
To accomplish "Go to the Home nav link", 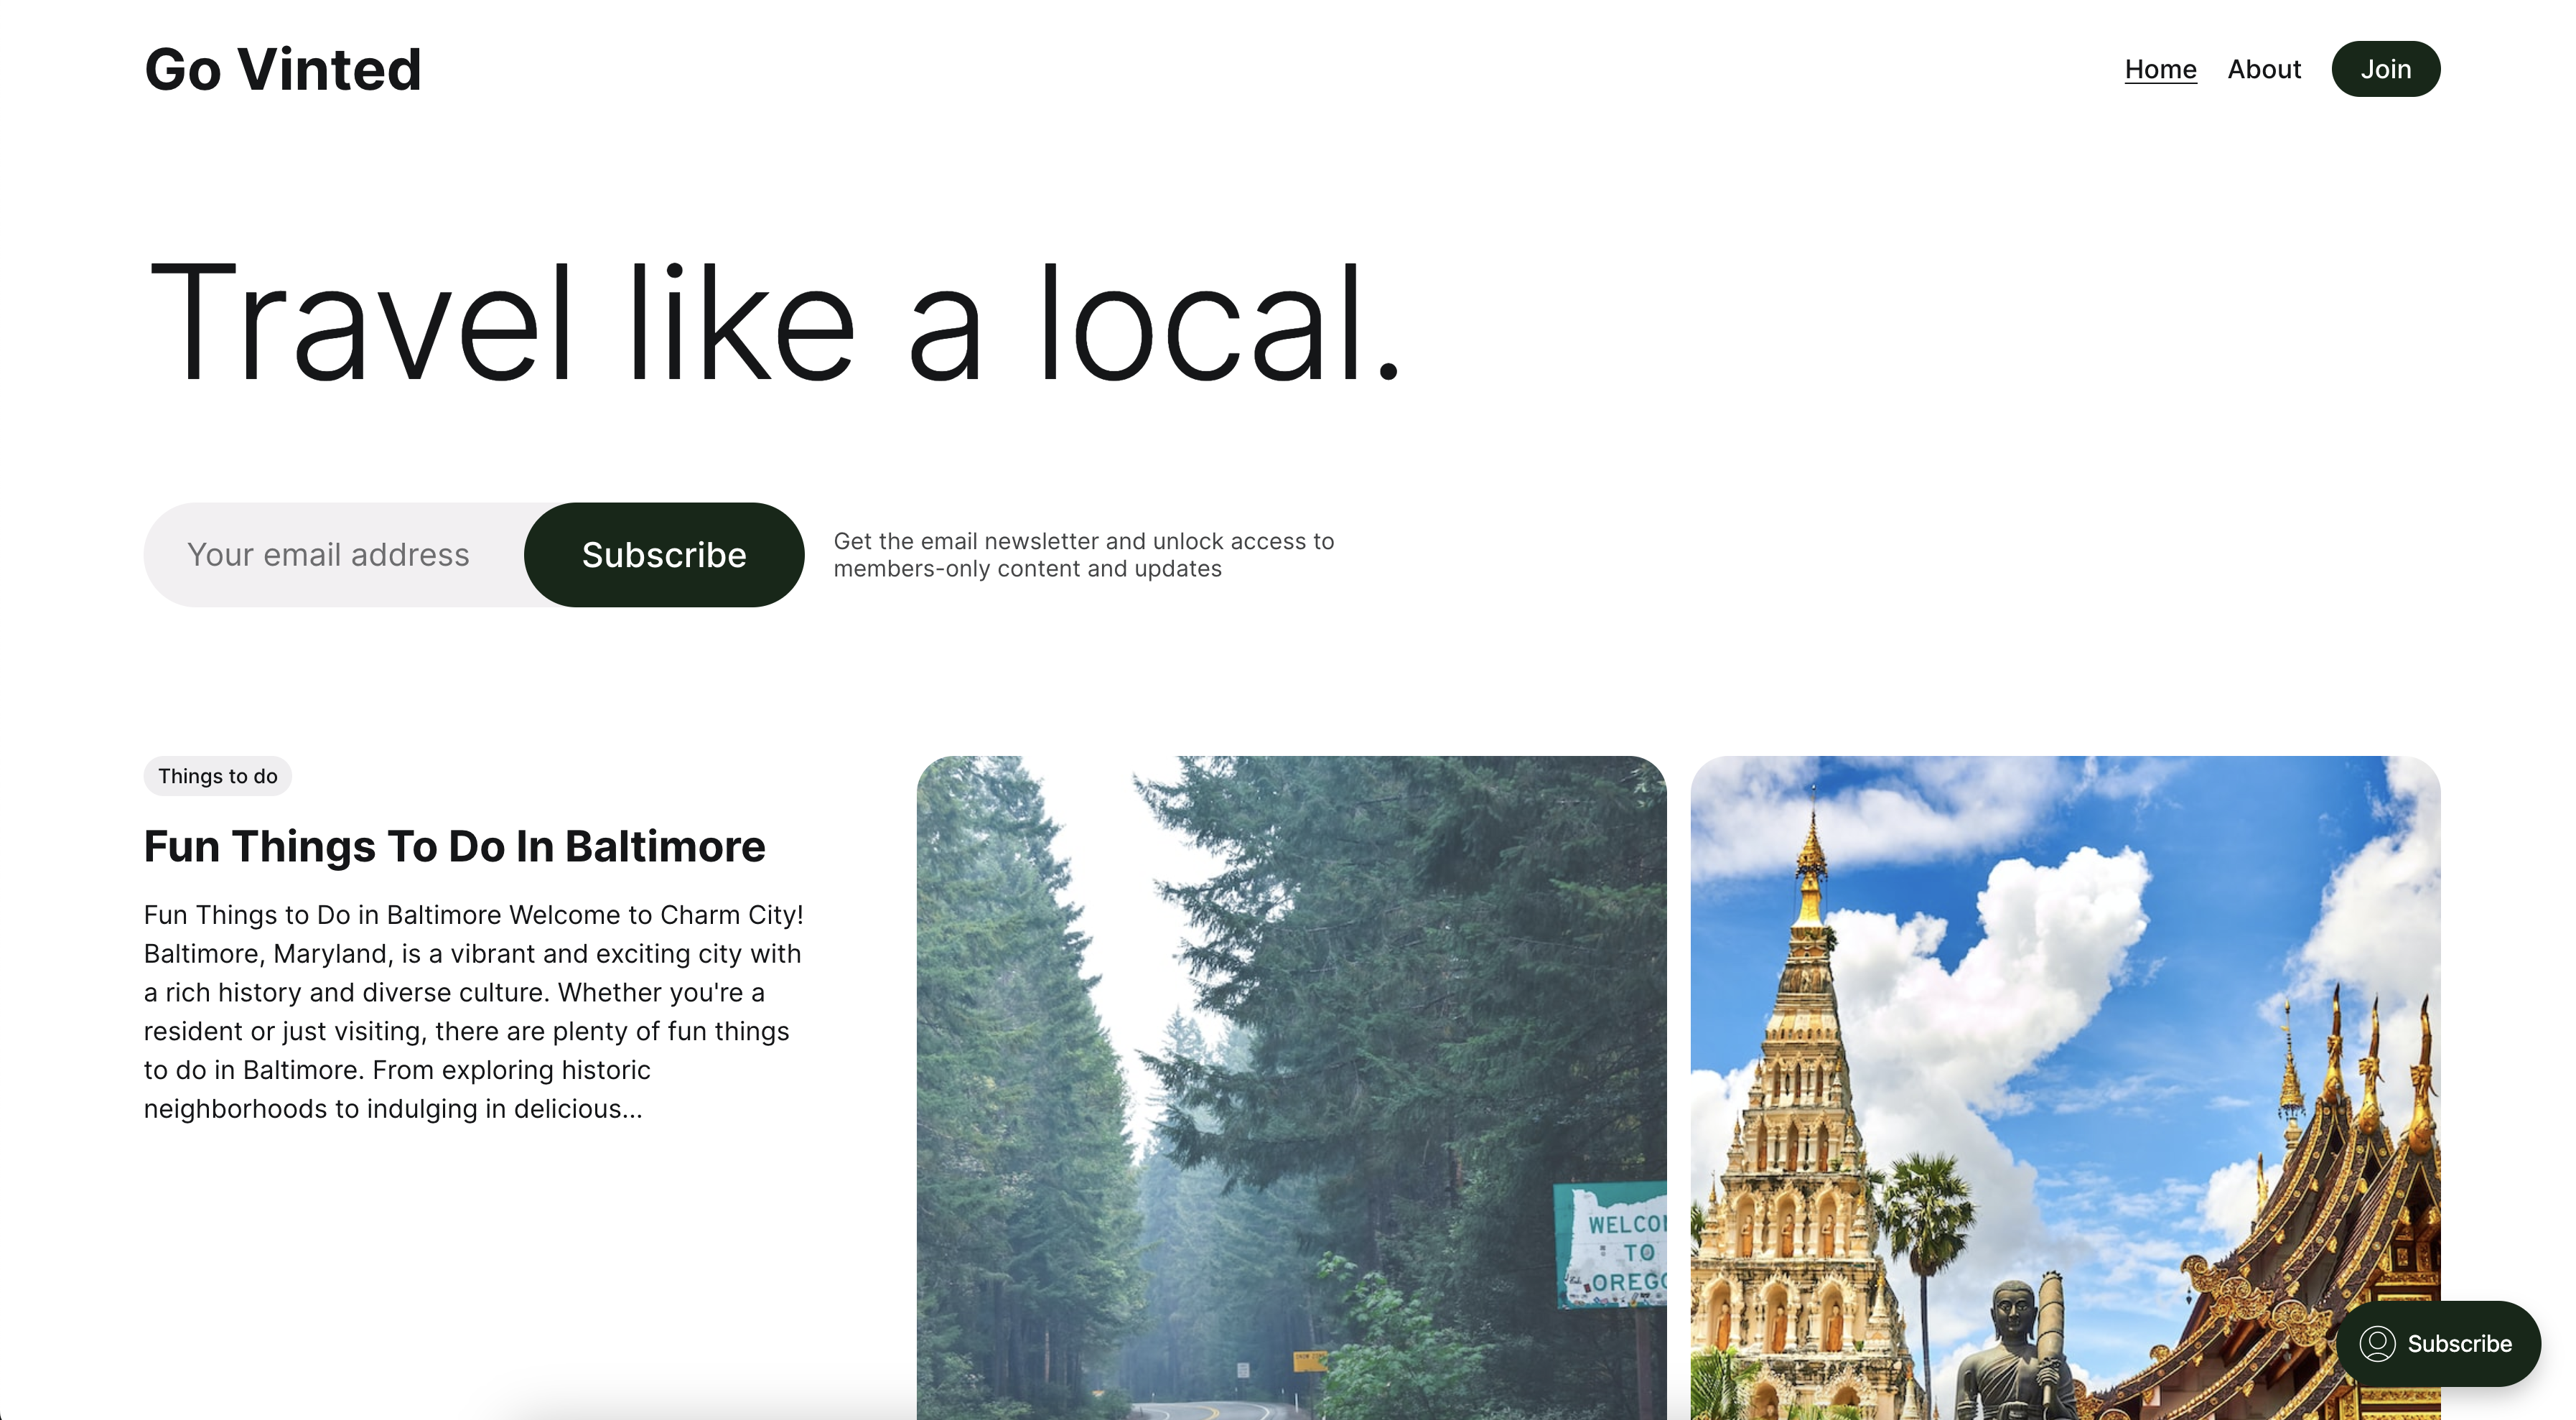I will (2160, 69).
